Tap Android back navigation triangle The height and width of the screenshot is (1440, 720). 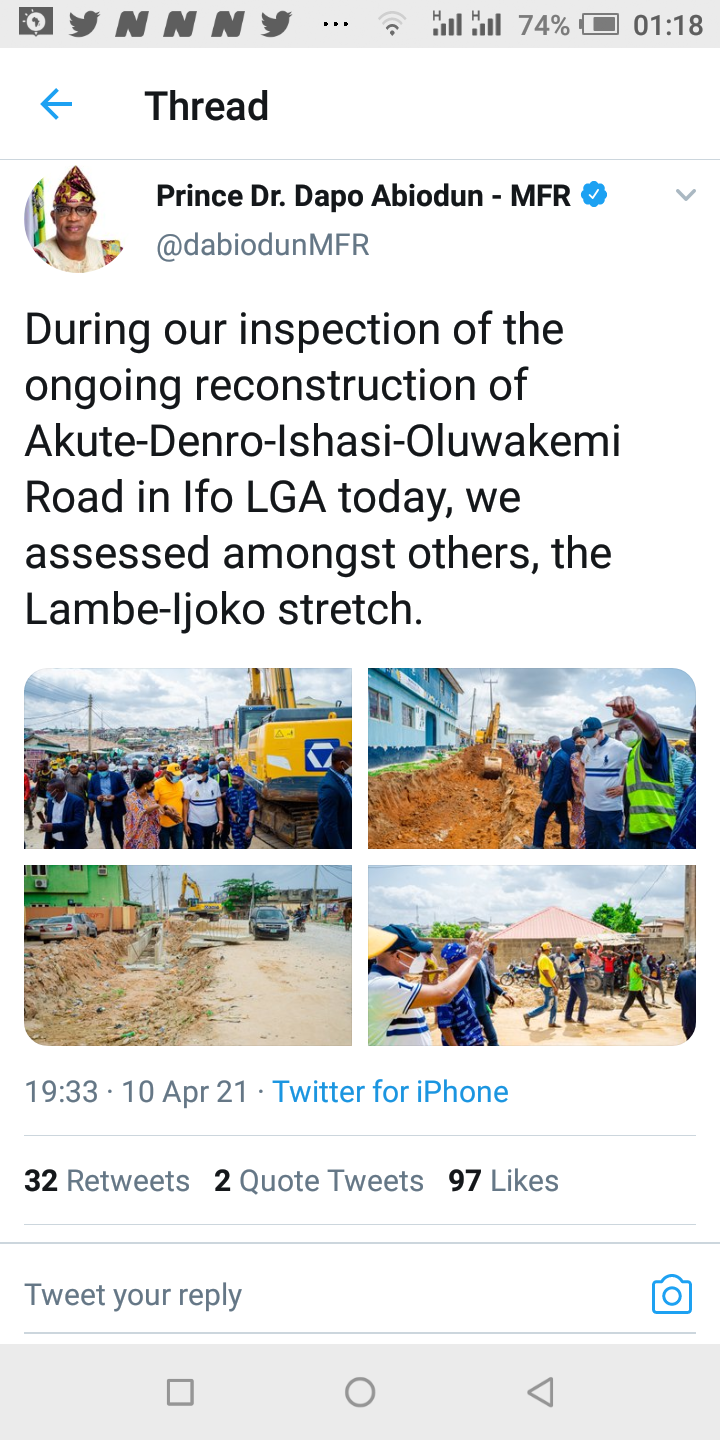(540, 1391)
